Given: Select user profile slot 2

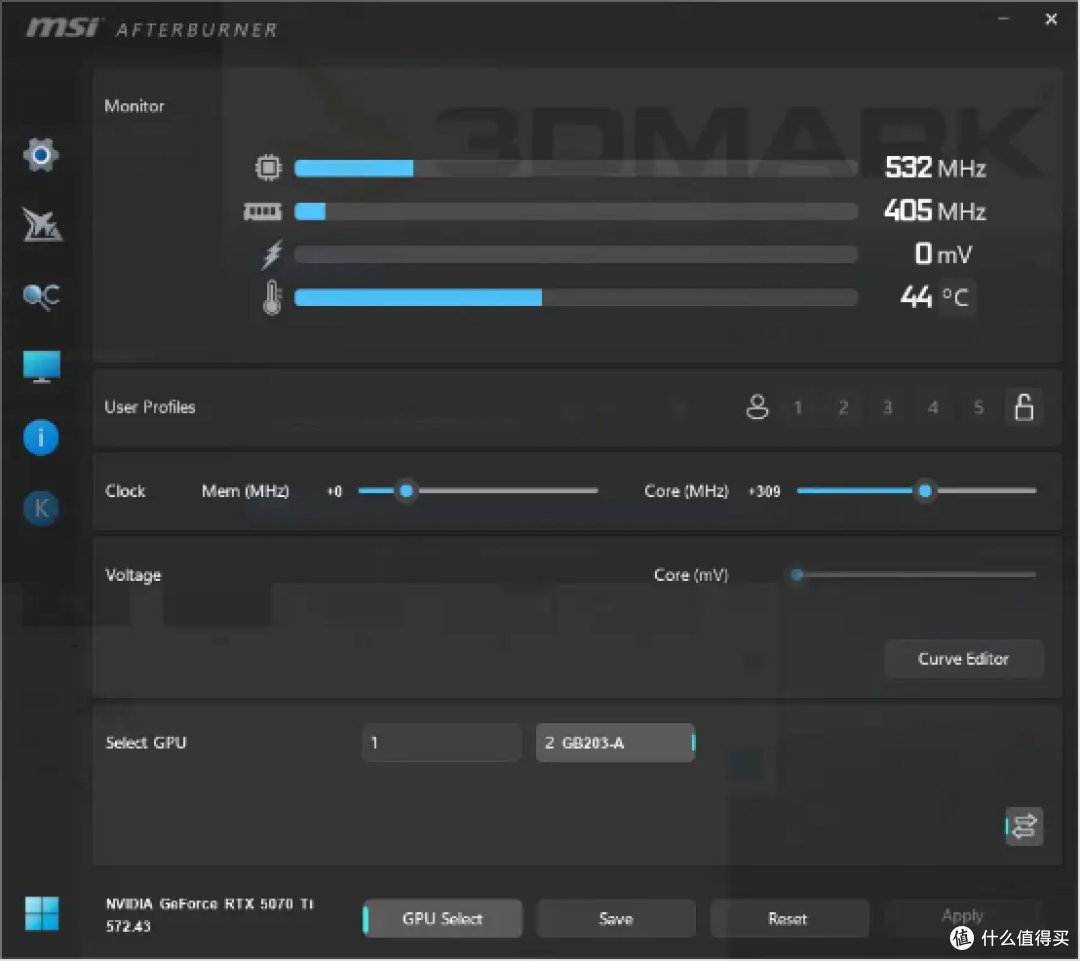Looking at the screenshot, I should pos(843,407).
